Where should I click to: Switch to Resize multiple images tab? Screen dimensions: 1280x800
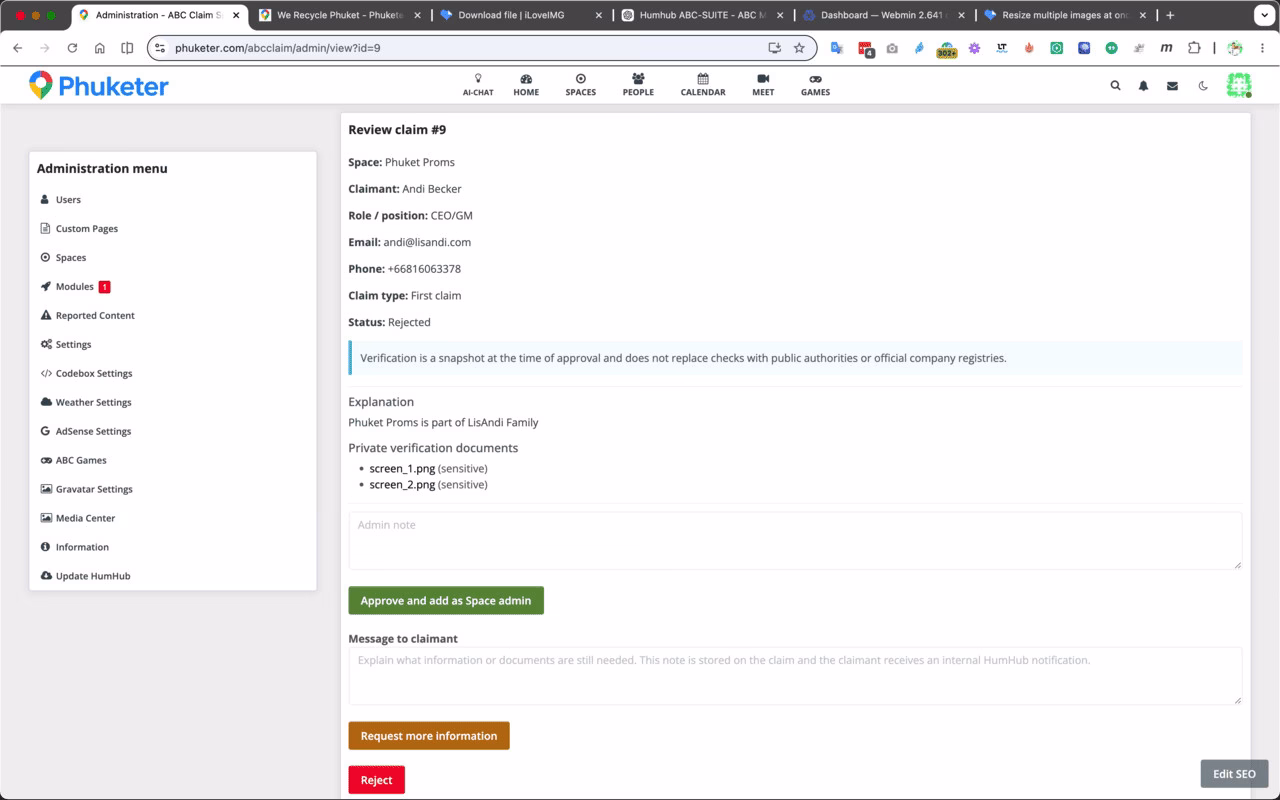pos(1066,15)
